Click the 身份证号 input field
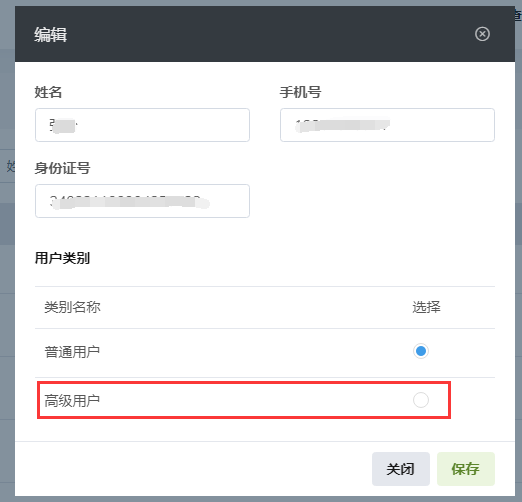522x502 pixels. point(142,201)
